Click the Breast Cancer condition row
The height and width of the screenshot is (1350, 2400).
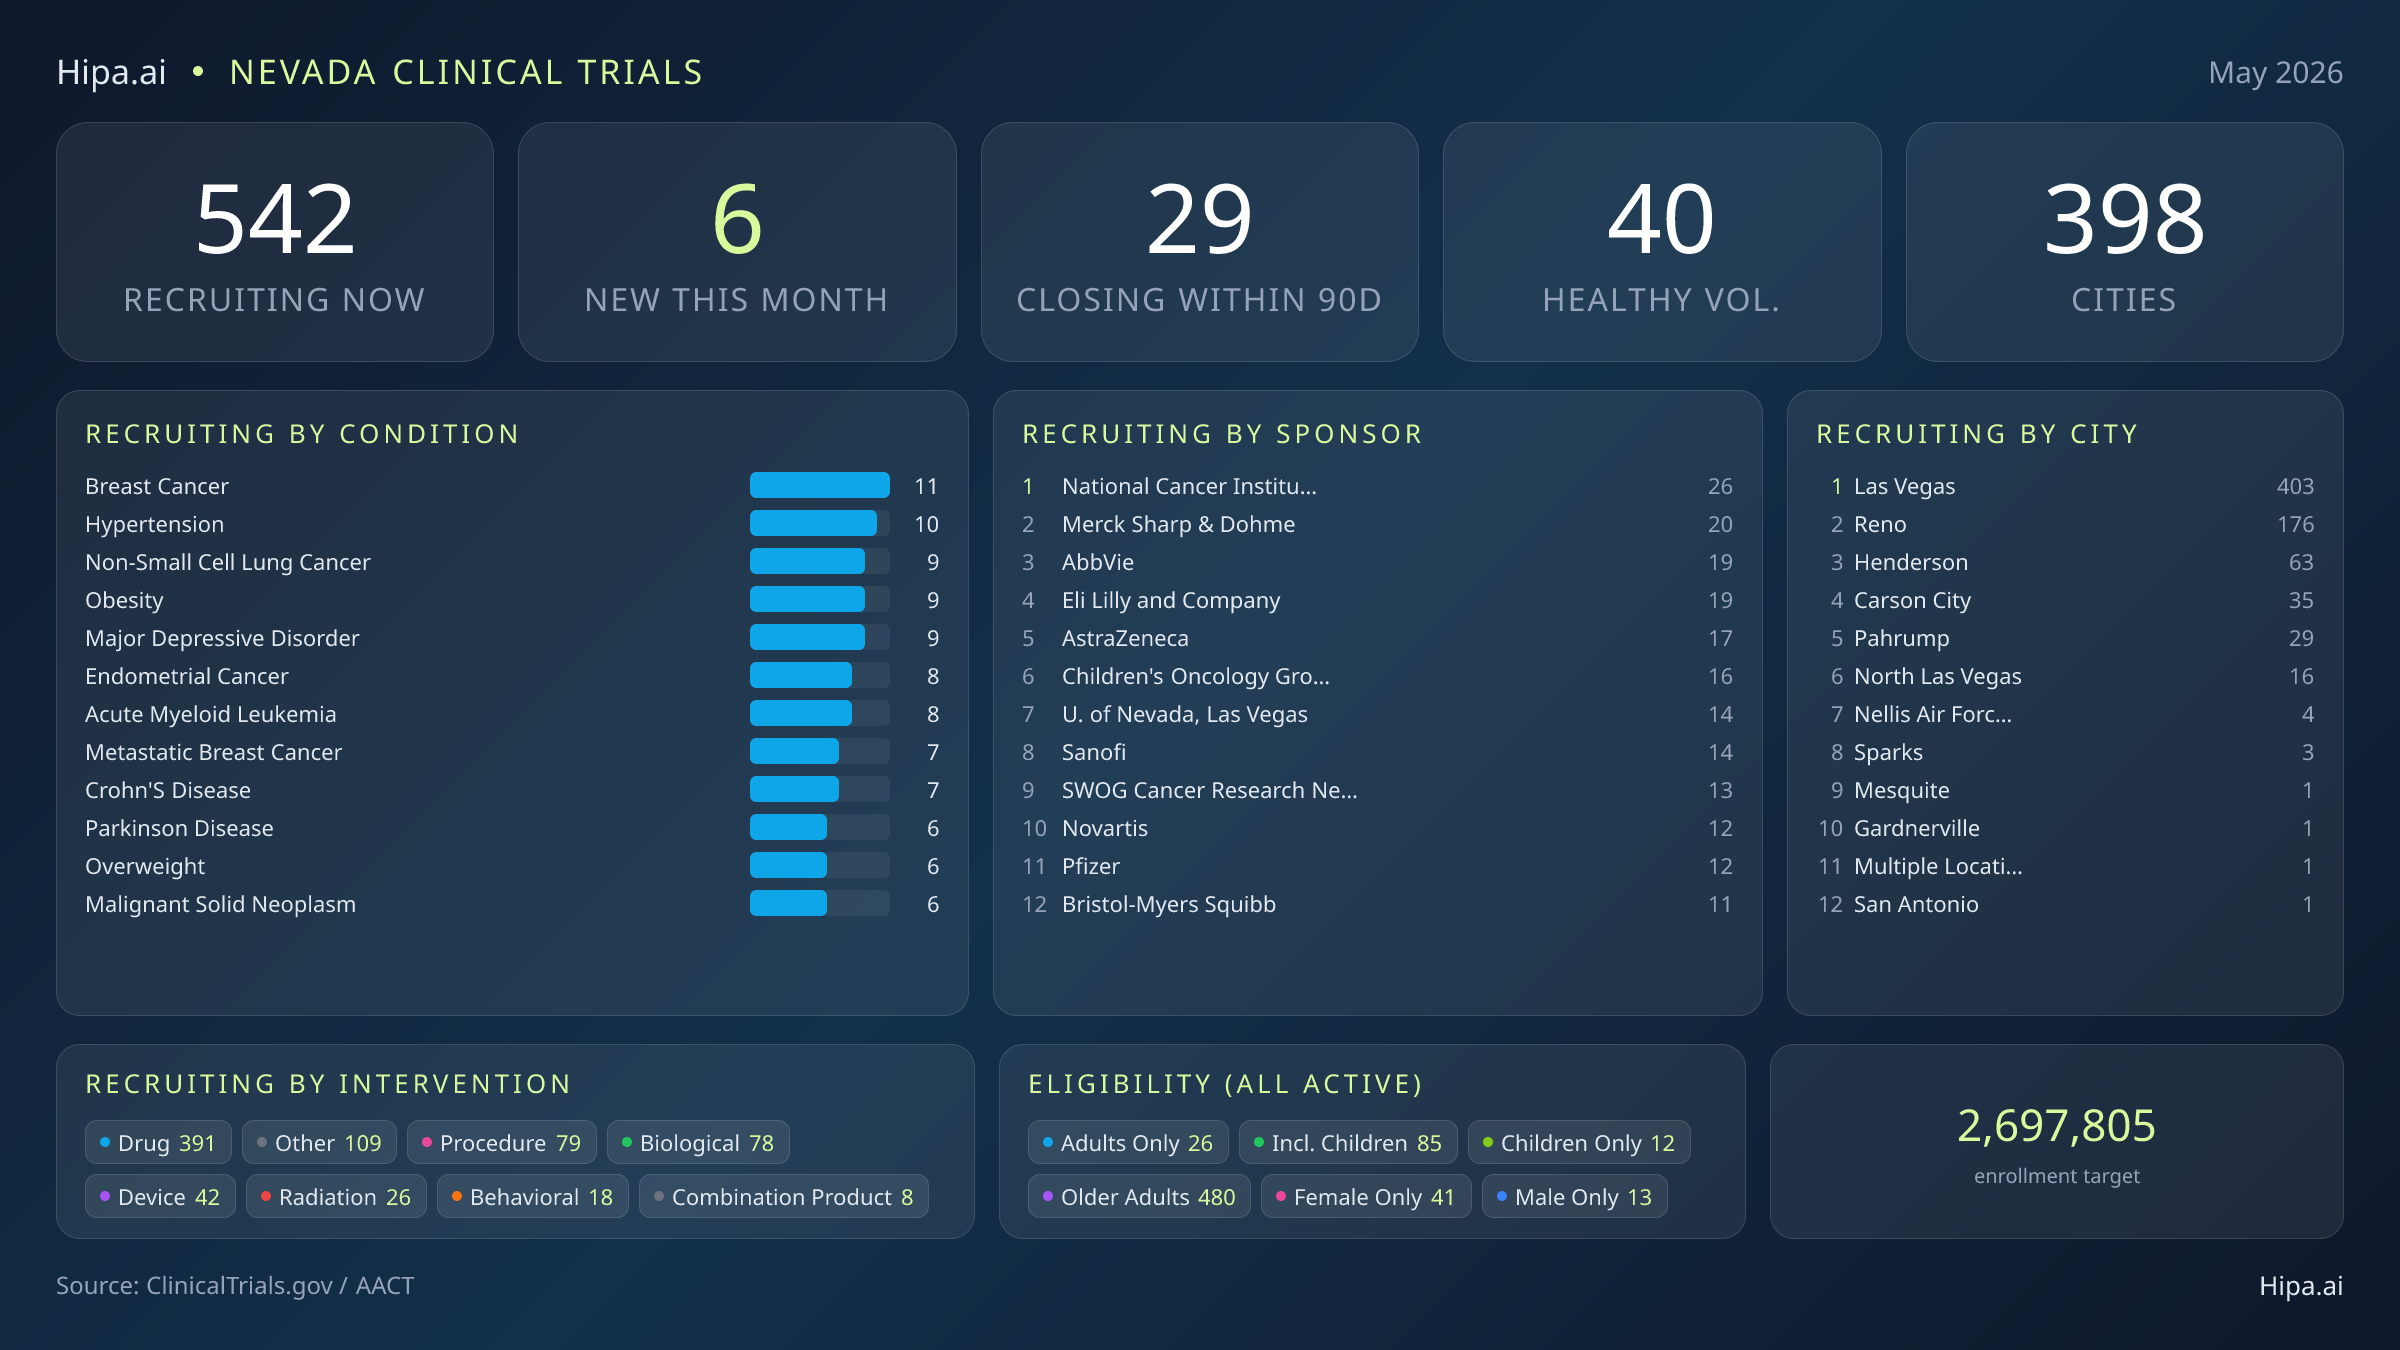(512, 486)
